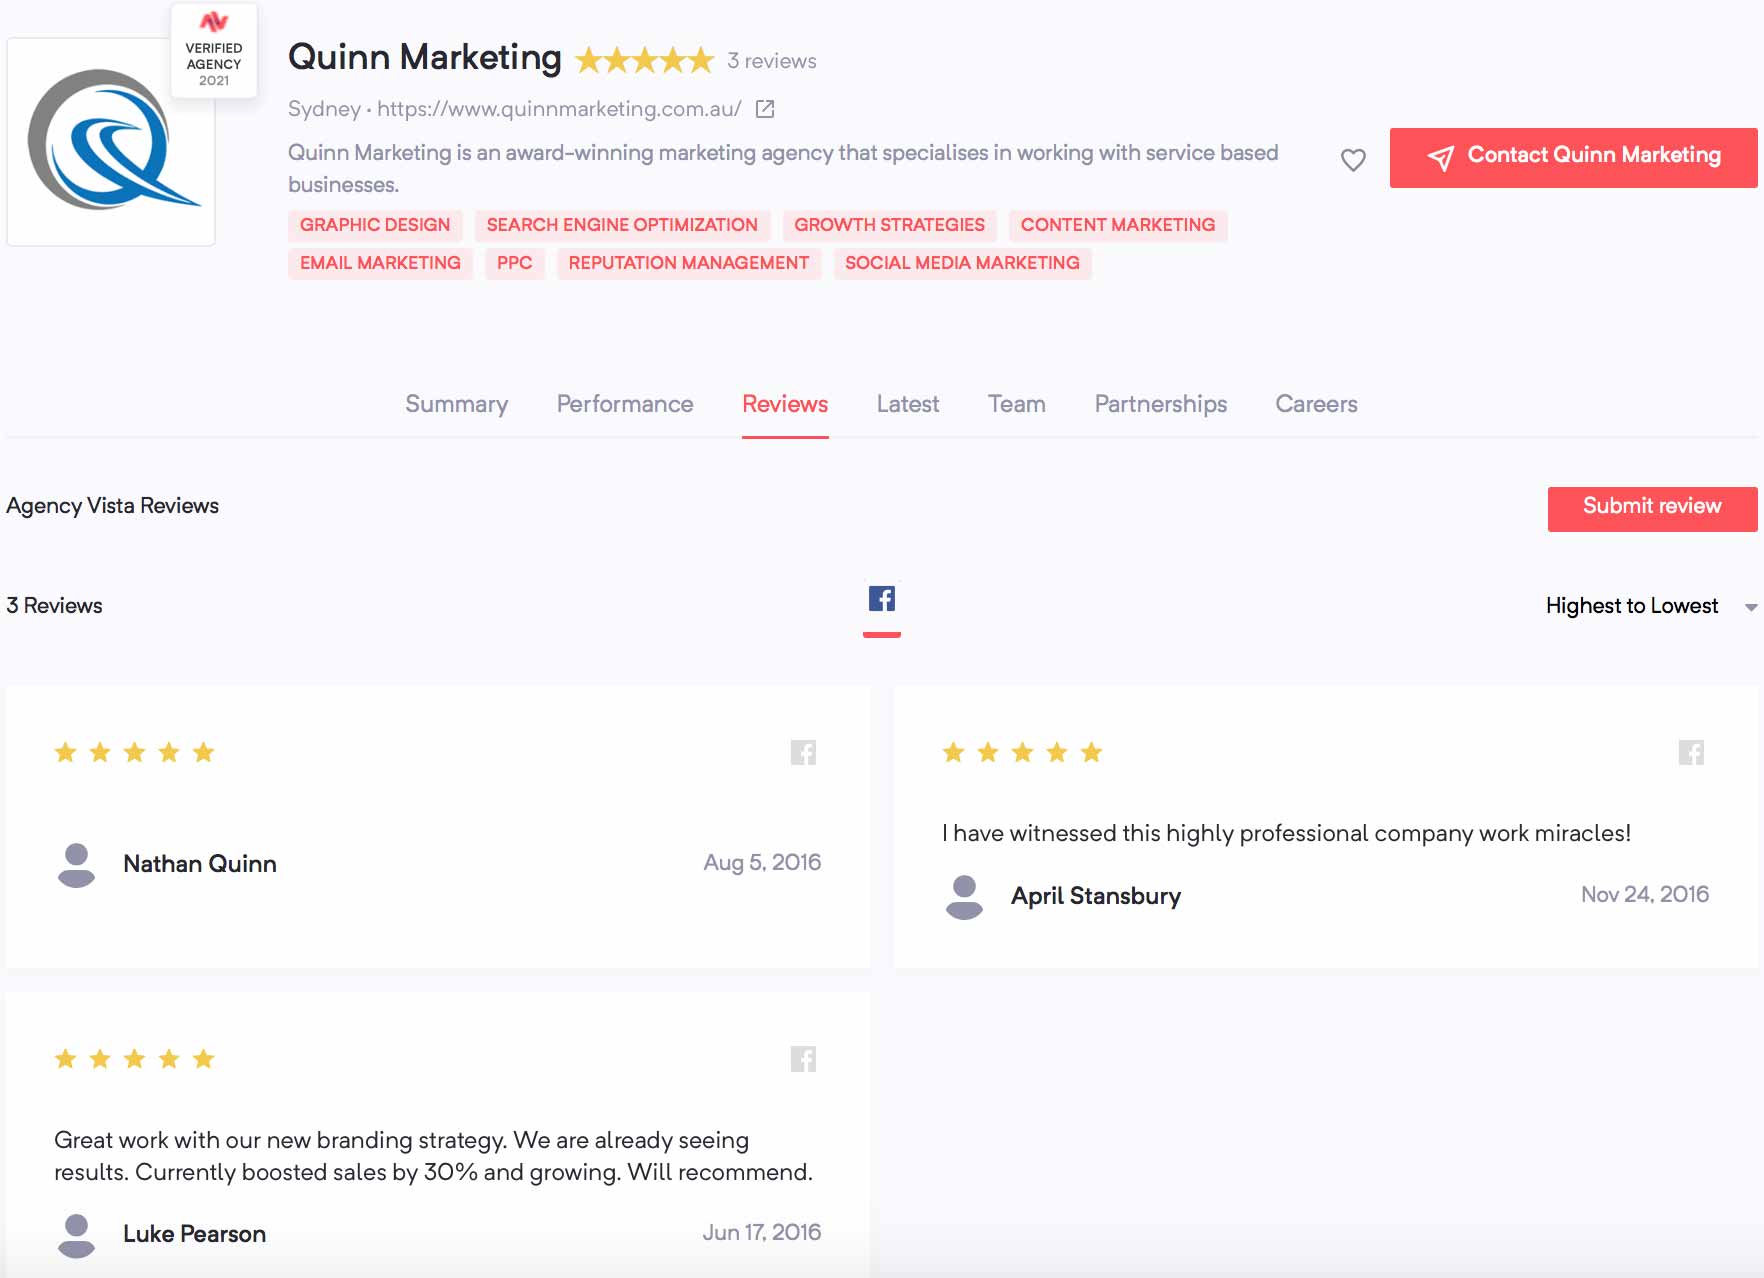1764x1278 pixels.
Task: Switch to the Latest tab
Action: coord(908,404)
